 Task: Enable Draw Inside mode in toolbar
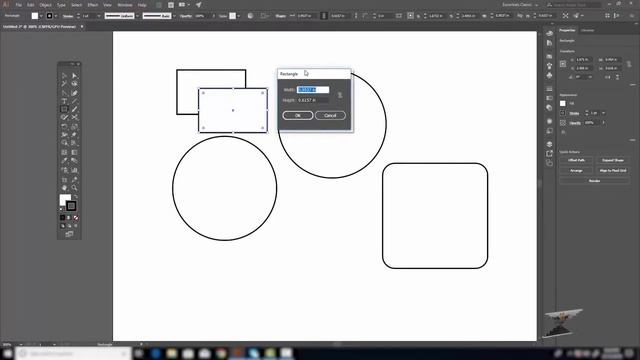point(76,226)
